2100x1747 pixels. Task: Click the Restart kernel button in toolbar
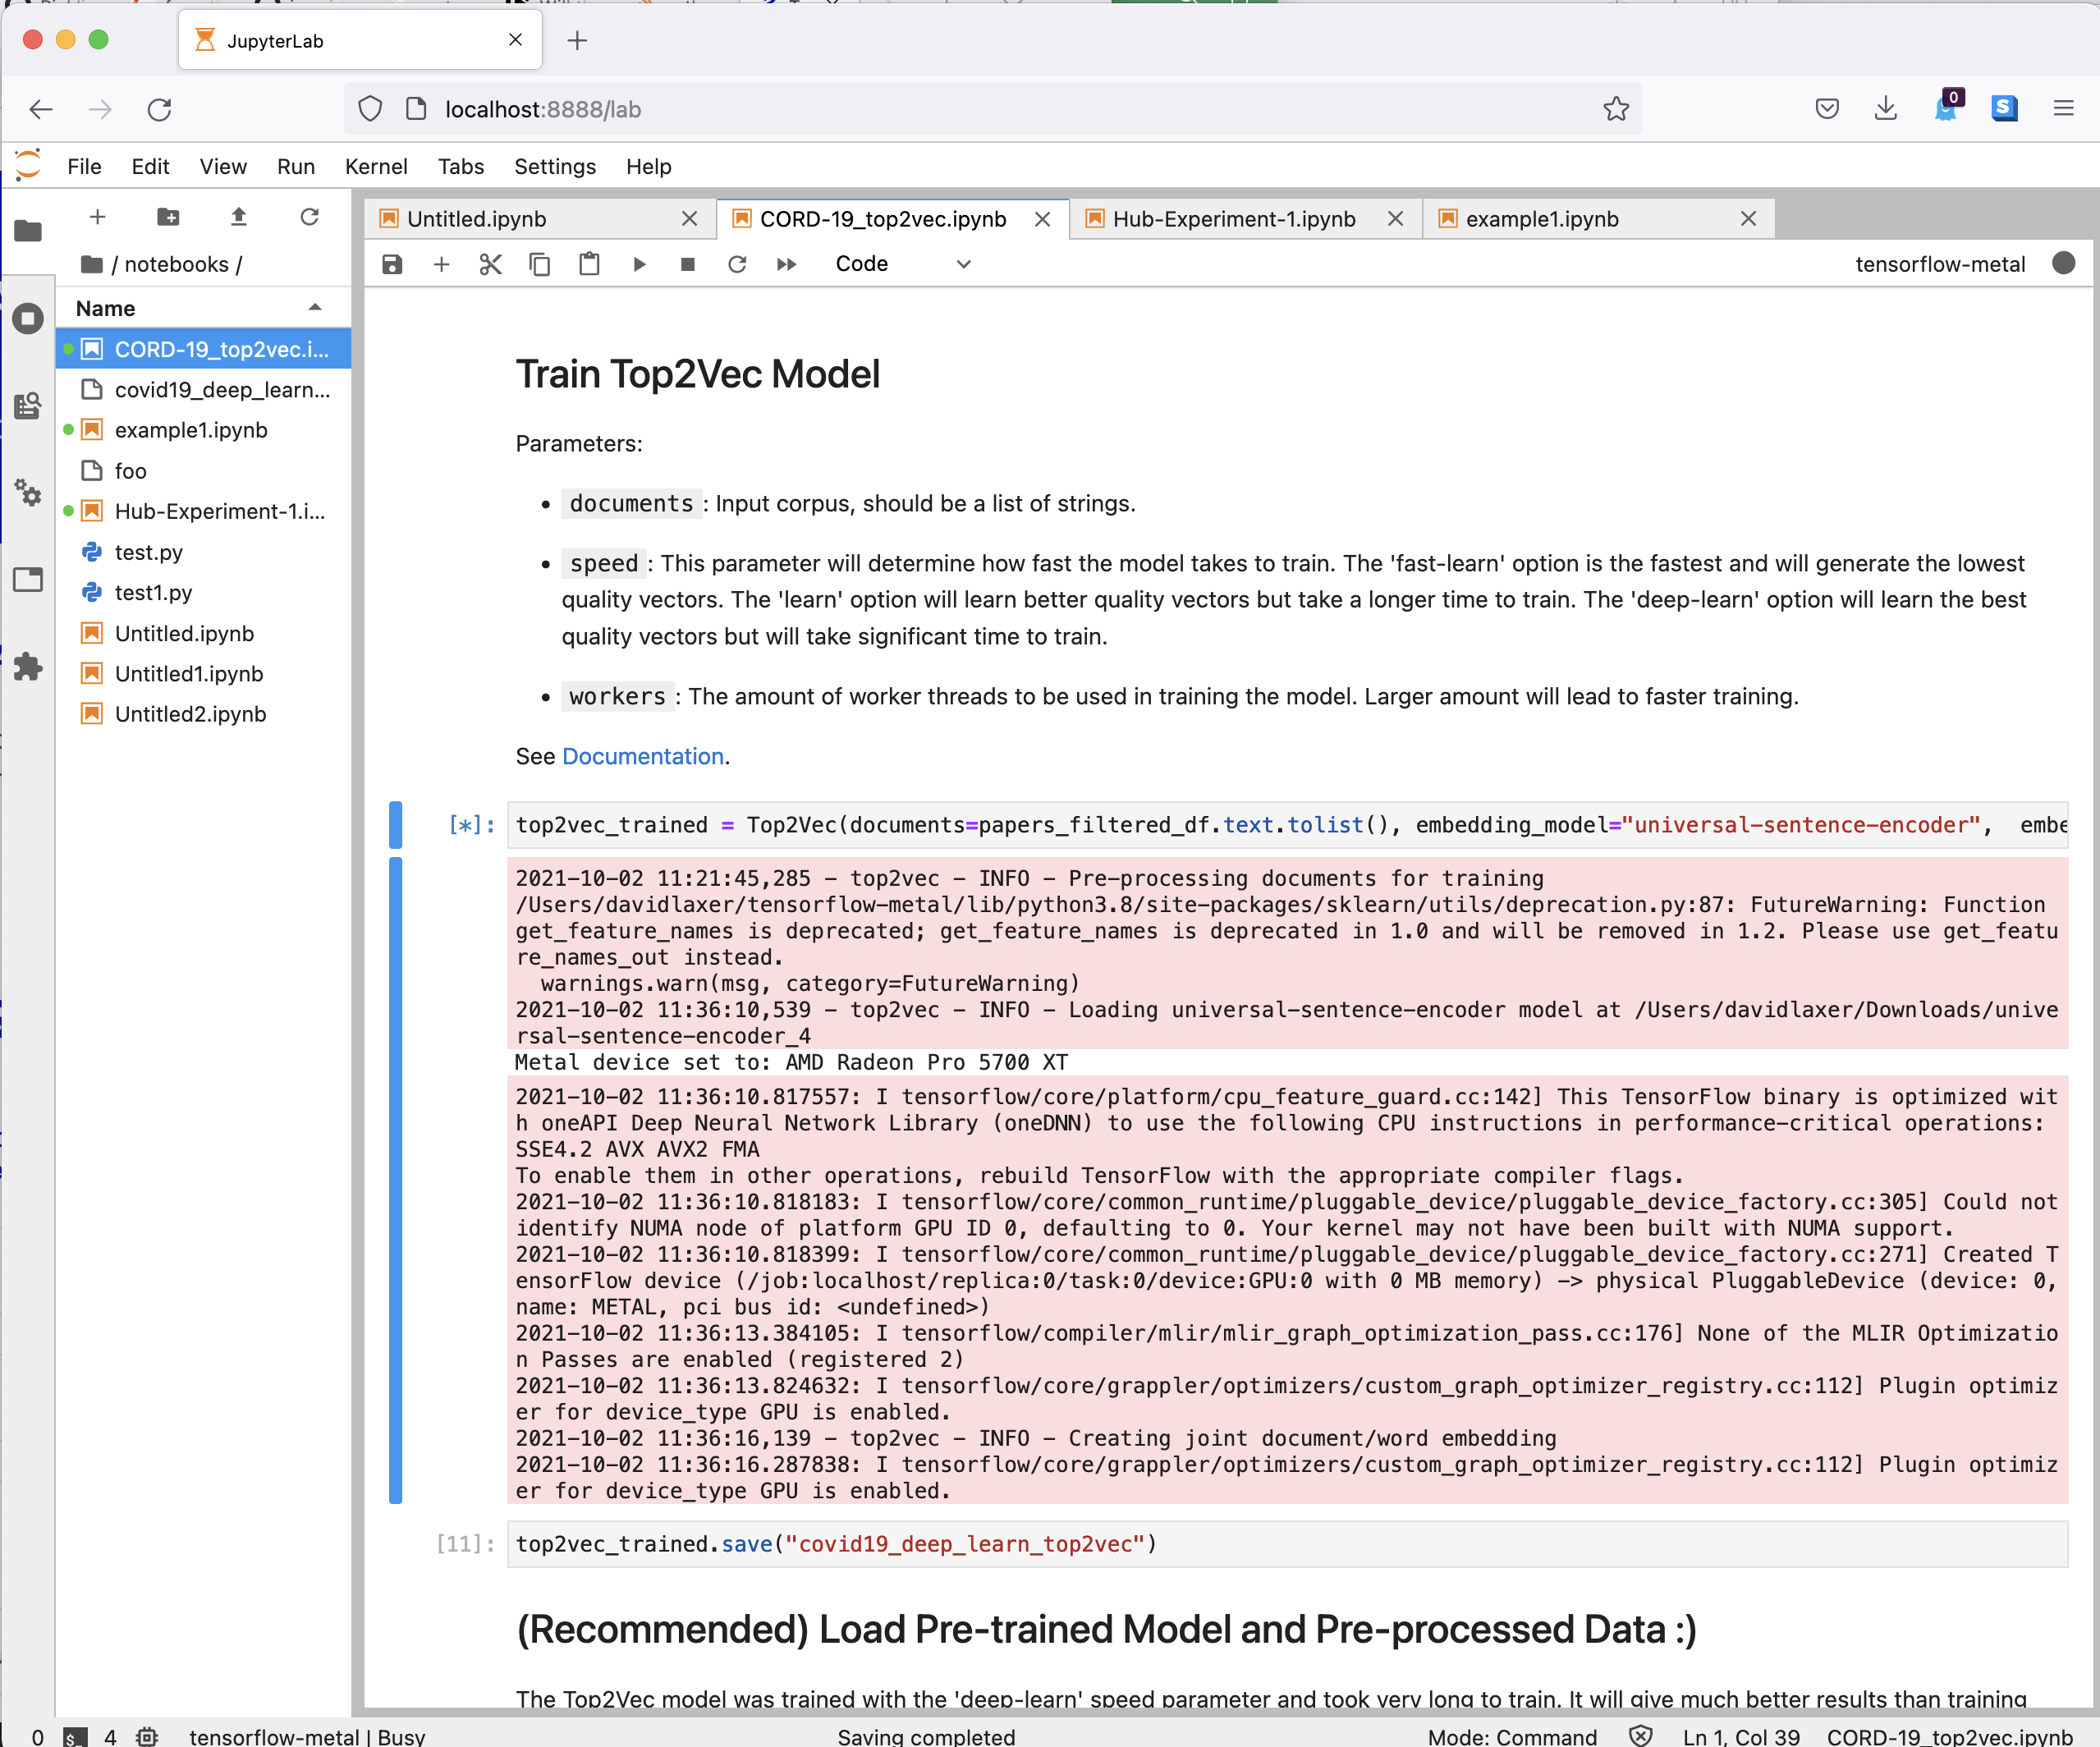[738, 264]
